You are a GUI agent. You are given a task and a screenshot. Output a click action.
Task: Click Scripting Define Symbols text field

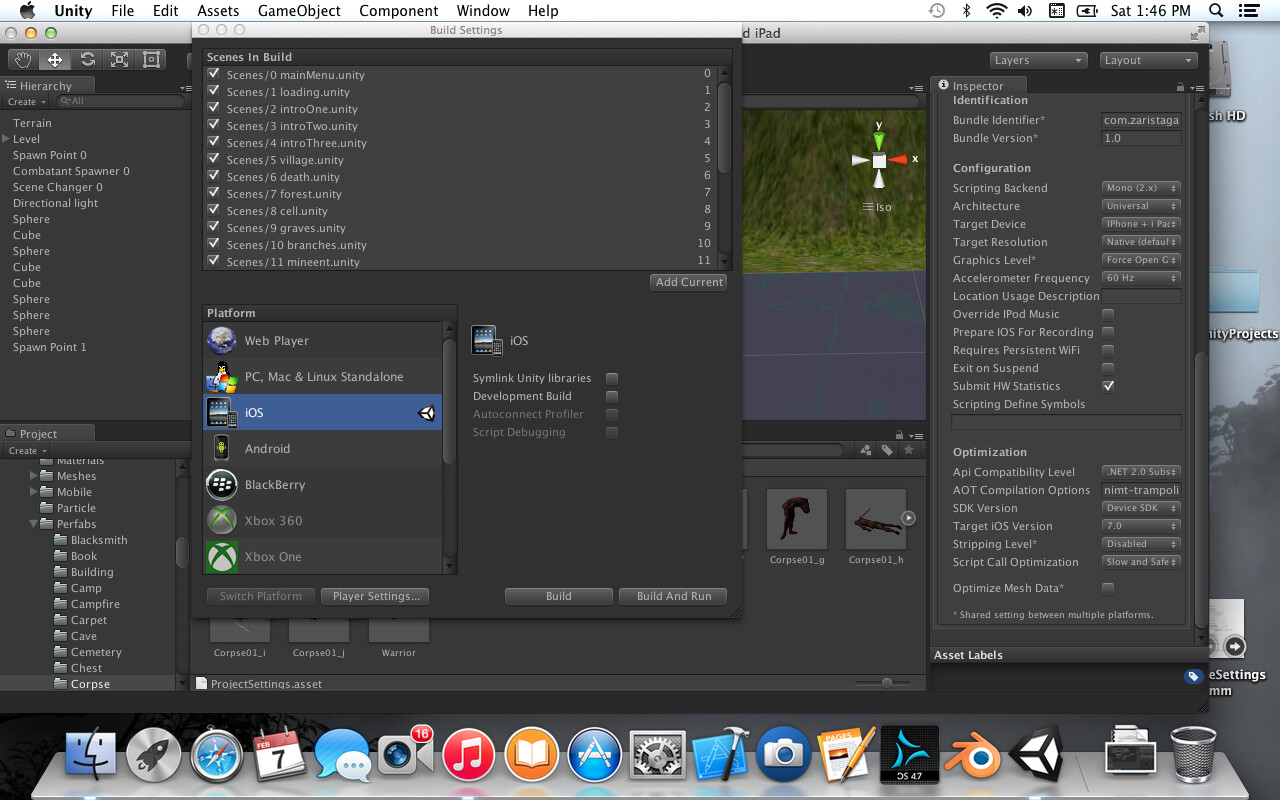(1066, 422)
